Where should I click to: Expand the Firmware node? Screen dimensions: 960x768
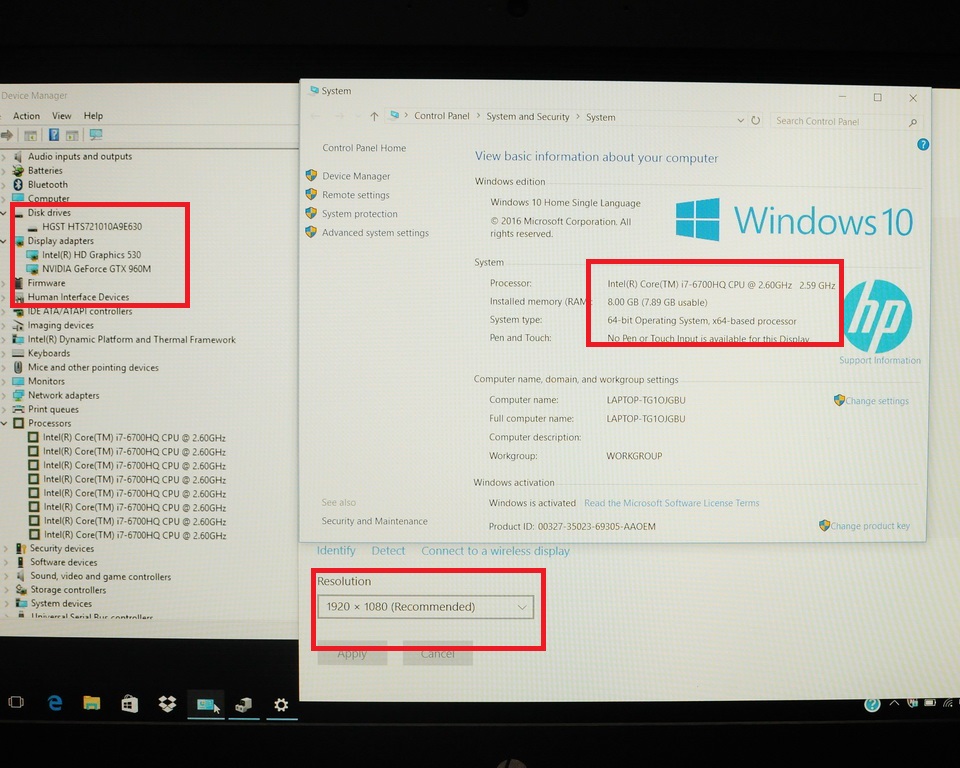click(4, 284)
